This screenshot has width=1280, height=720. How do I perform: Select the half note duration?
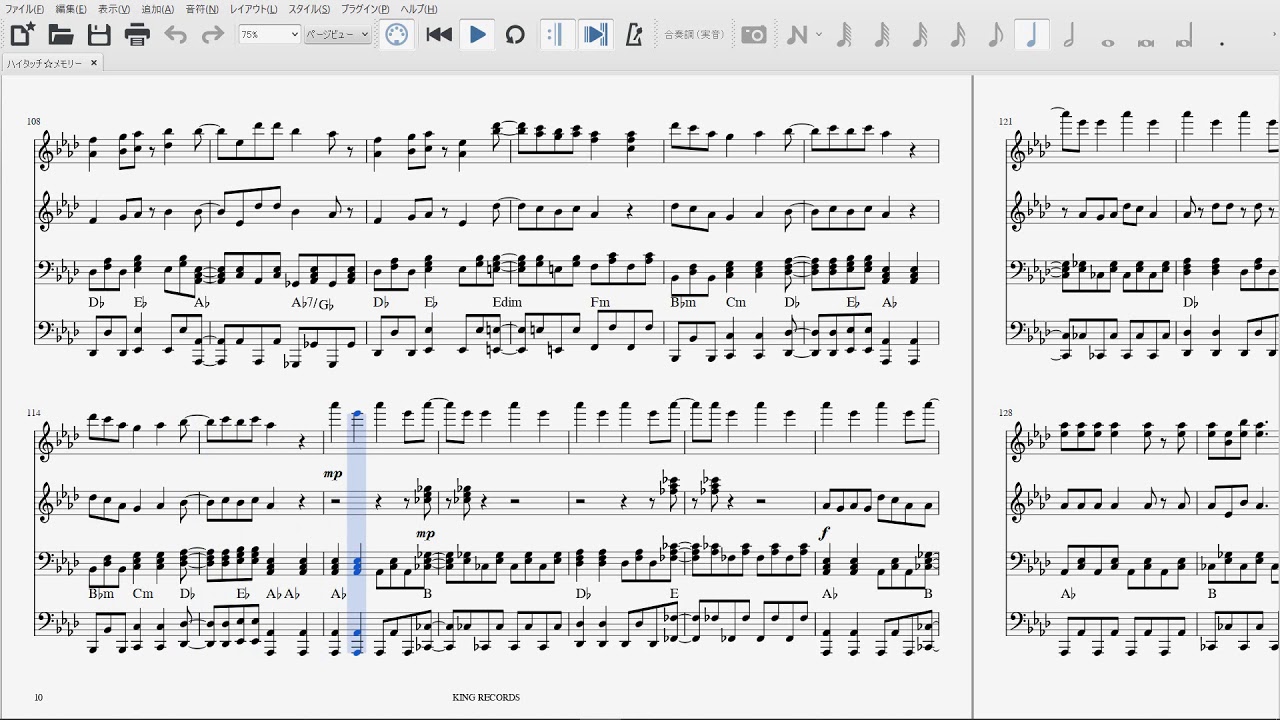tap(1069, 35)
